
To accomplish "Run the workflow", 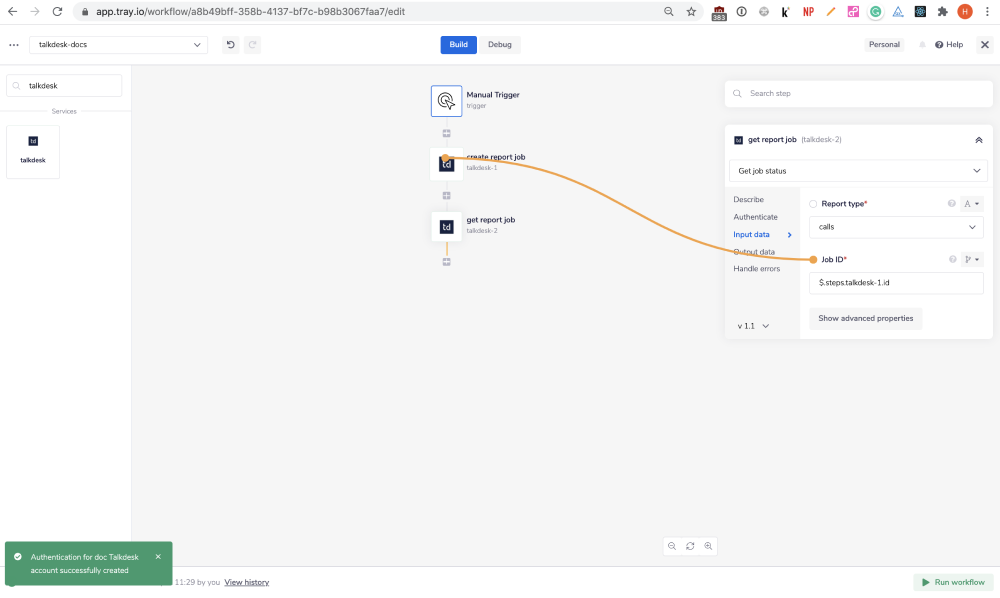I will click(952, 582).
